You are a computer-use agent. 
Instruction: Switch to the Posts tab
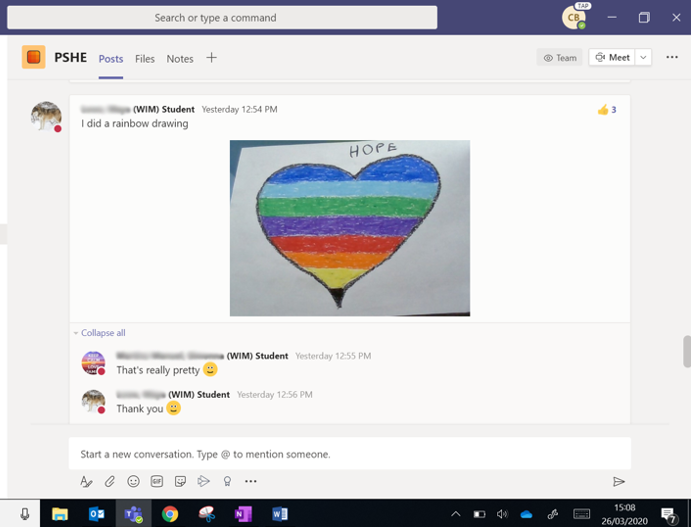click(x=111, y=59)
